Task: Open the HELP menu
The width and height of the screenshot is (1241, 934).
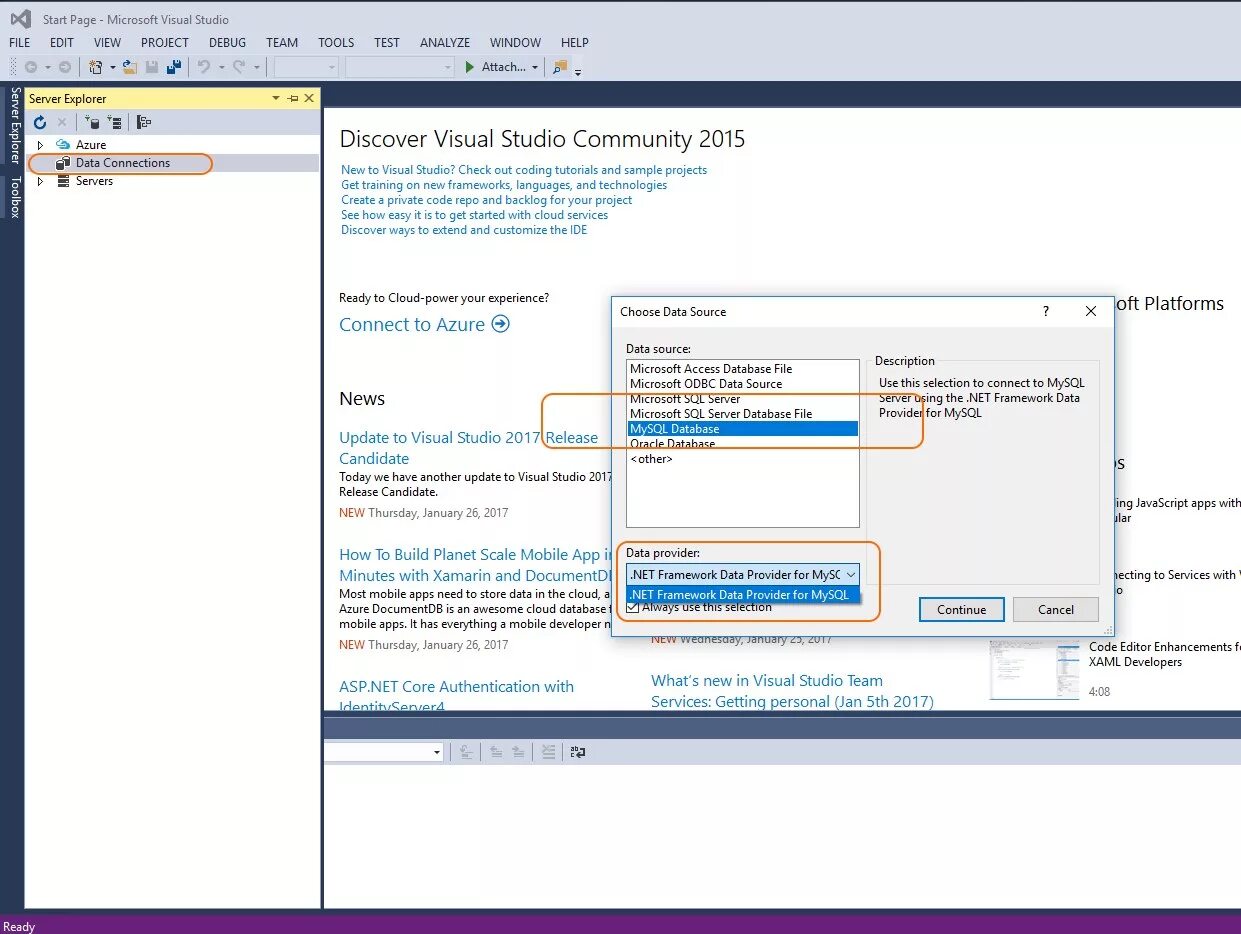Action: point(575,43)
